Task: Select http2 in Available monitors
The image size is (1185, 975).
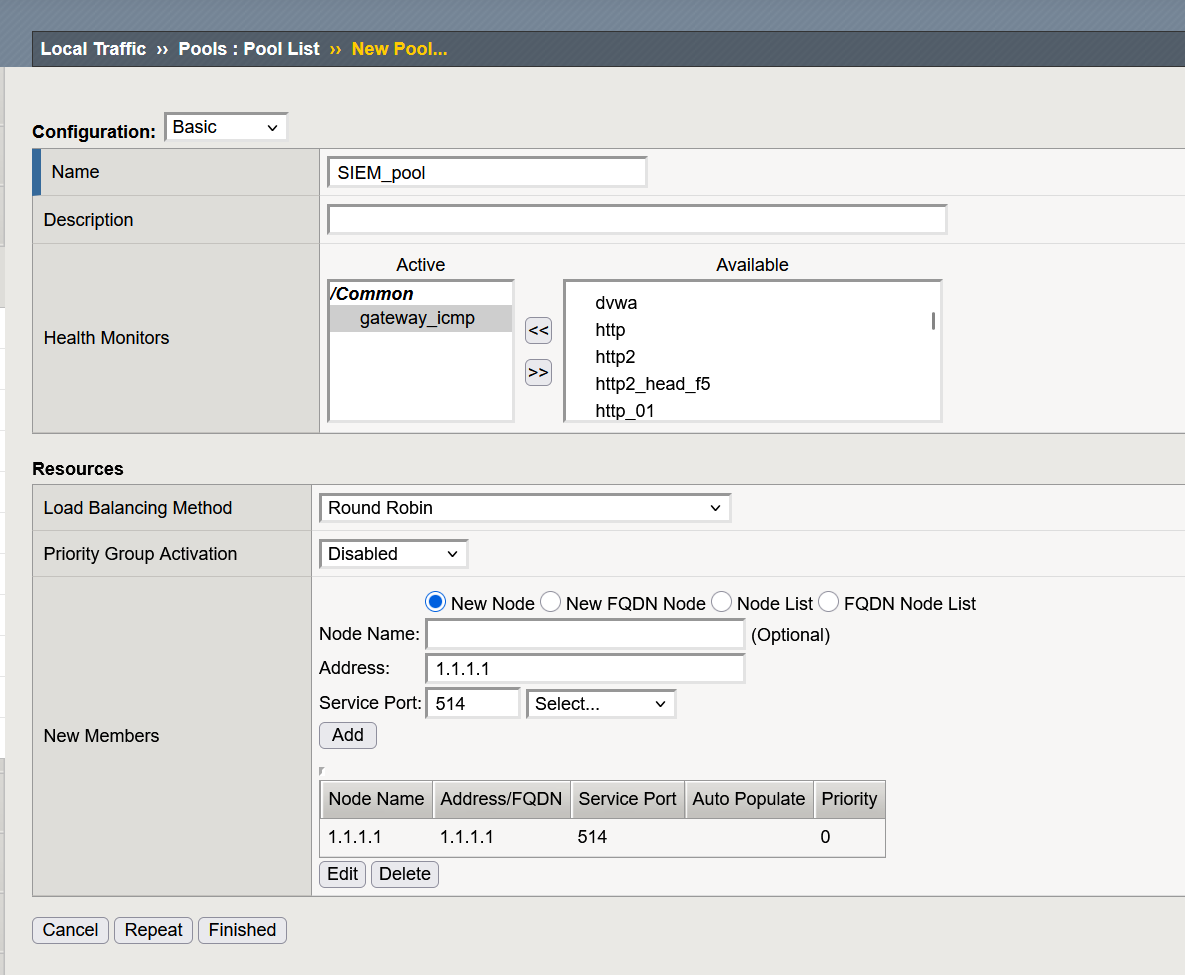Action: pyautogui.click(x=615, y=357)
